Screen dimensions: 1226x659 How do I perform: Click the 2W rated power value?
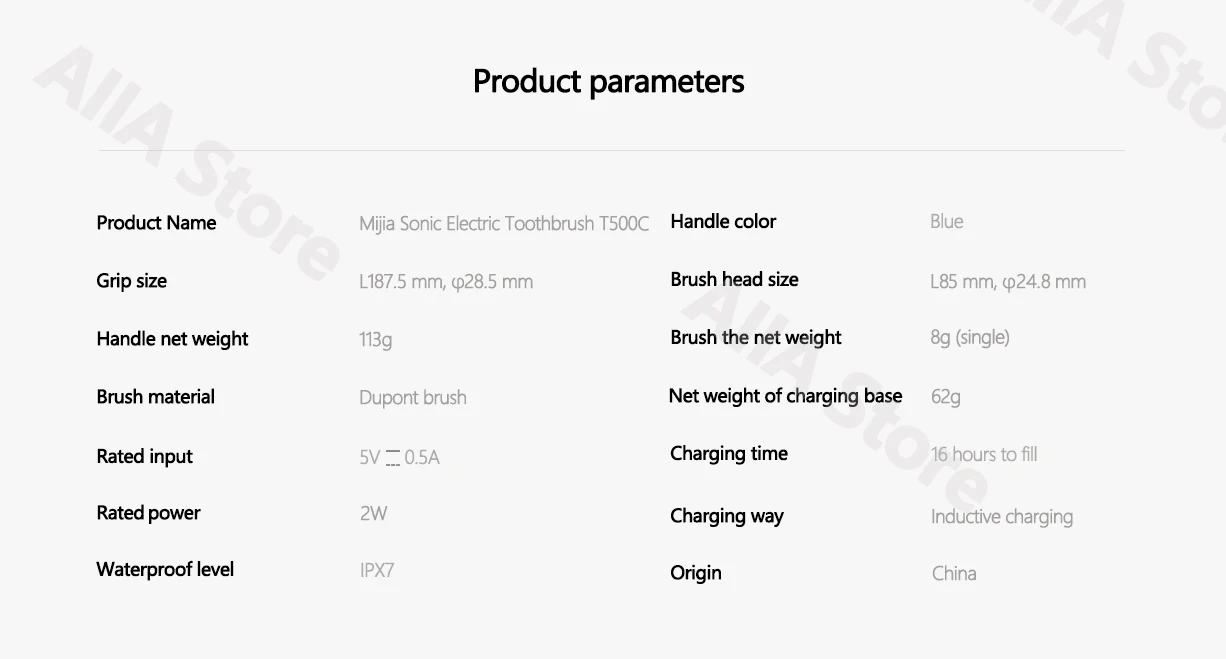pos(373,514)
